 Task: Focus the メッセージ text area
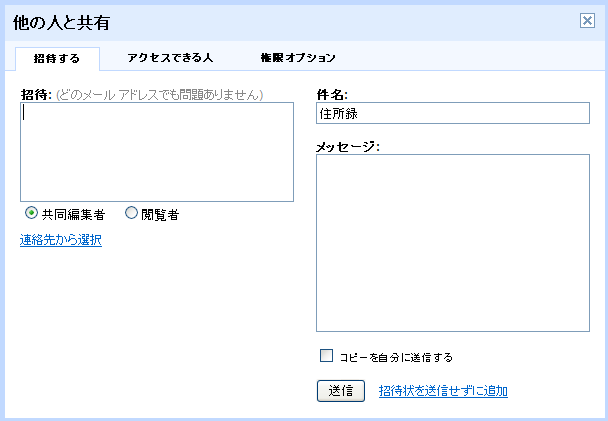coord(453,243)
